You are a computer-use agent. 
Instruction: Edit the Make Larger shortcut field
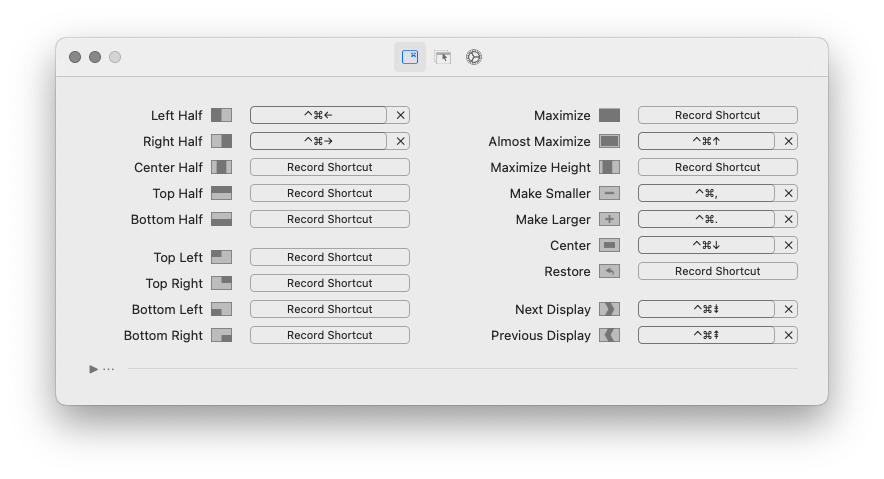[706, 219]
